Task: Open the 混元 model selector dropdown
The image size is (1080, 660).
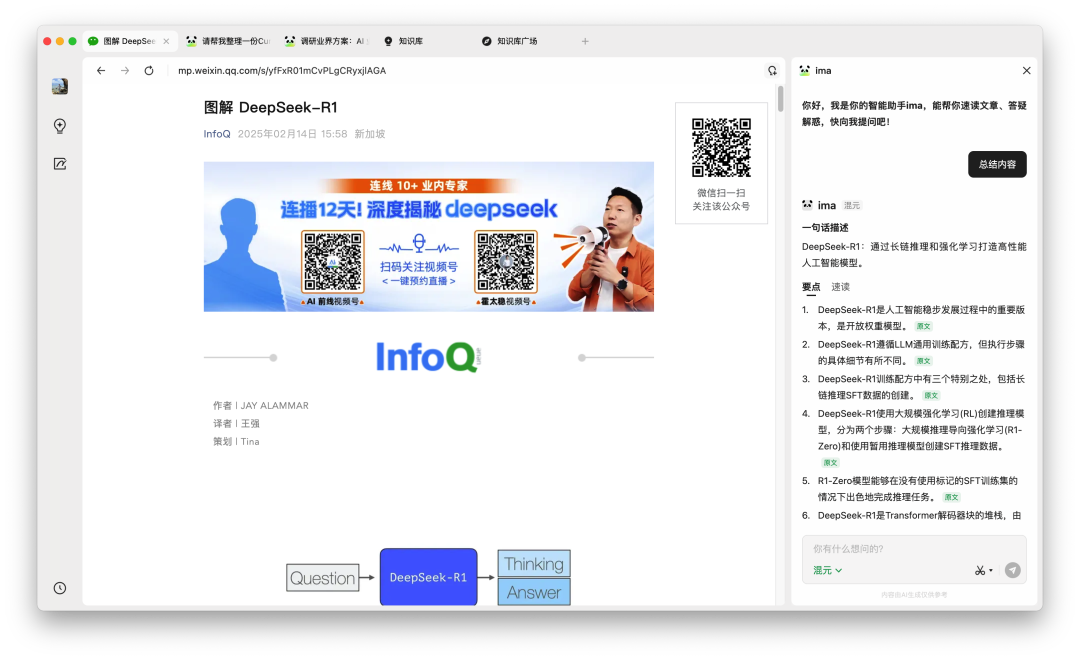Action: (x=827, y=570)
